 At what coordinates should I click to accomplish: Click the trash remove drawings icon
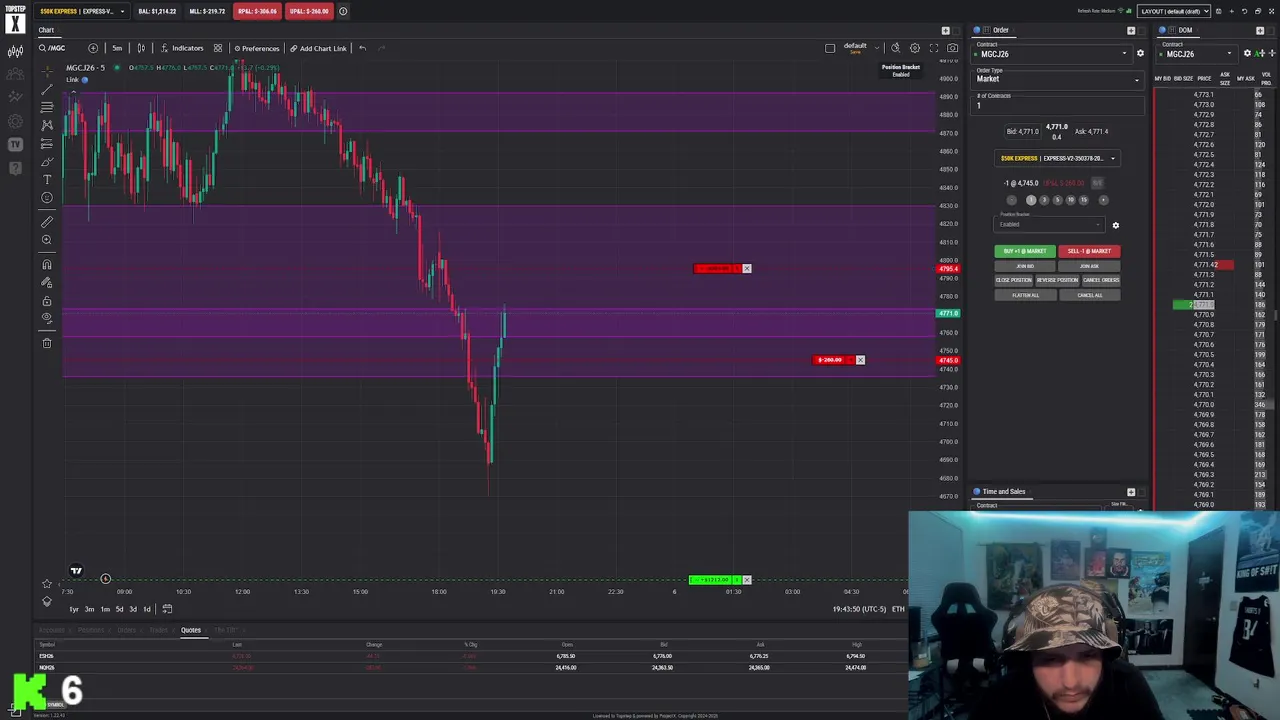tap(47, 343)
